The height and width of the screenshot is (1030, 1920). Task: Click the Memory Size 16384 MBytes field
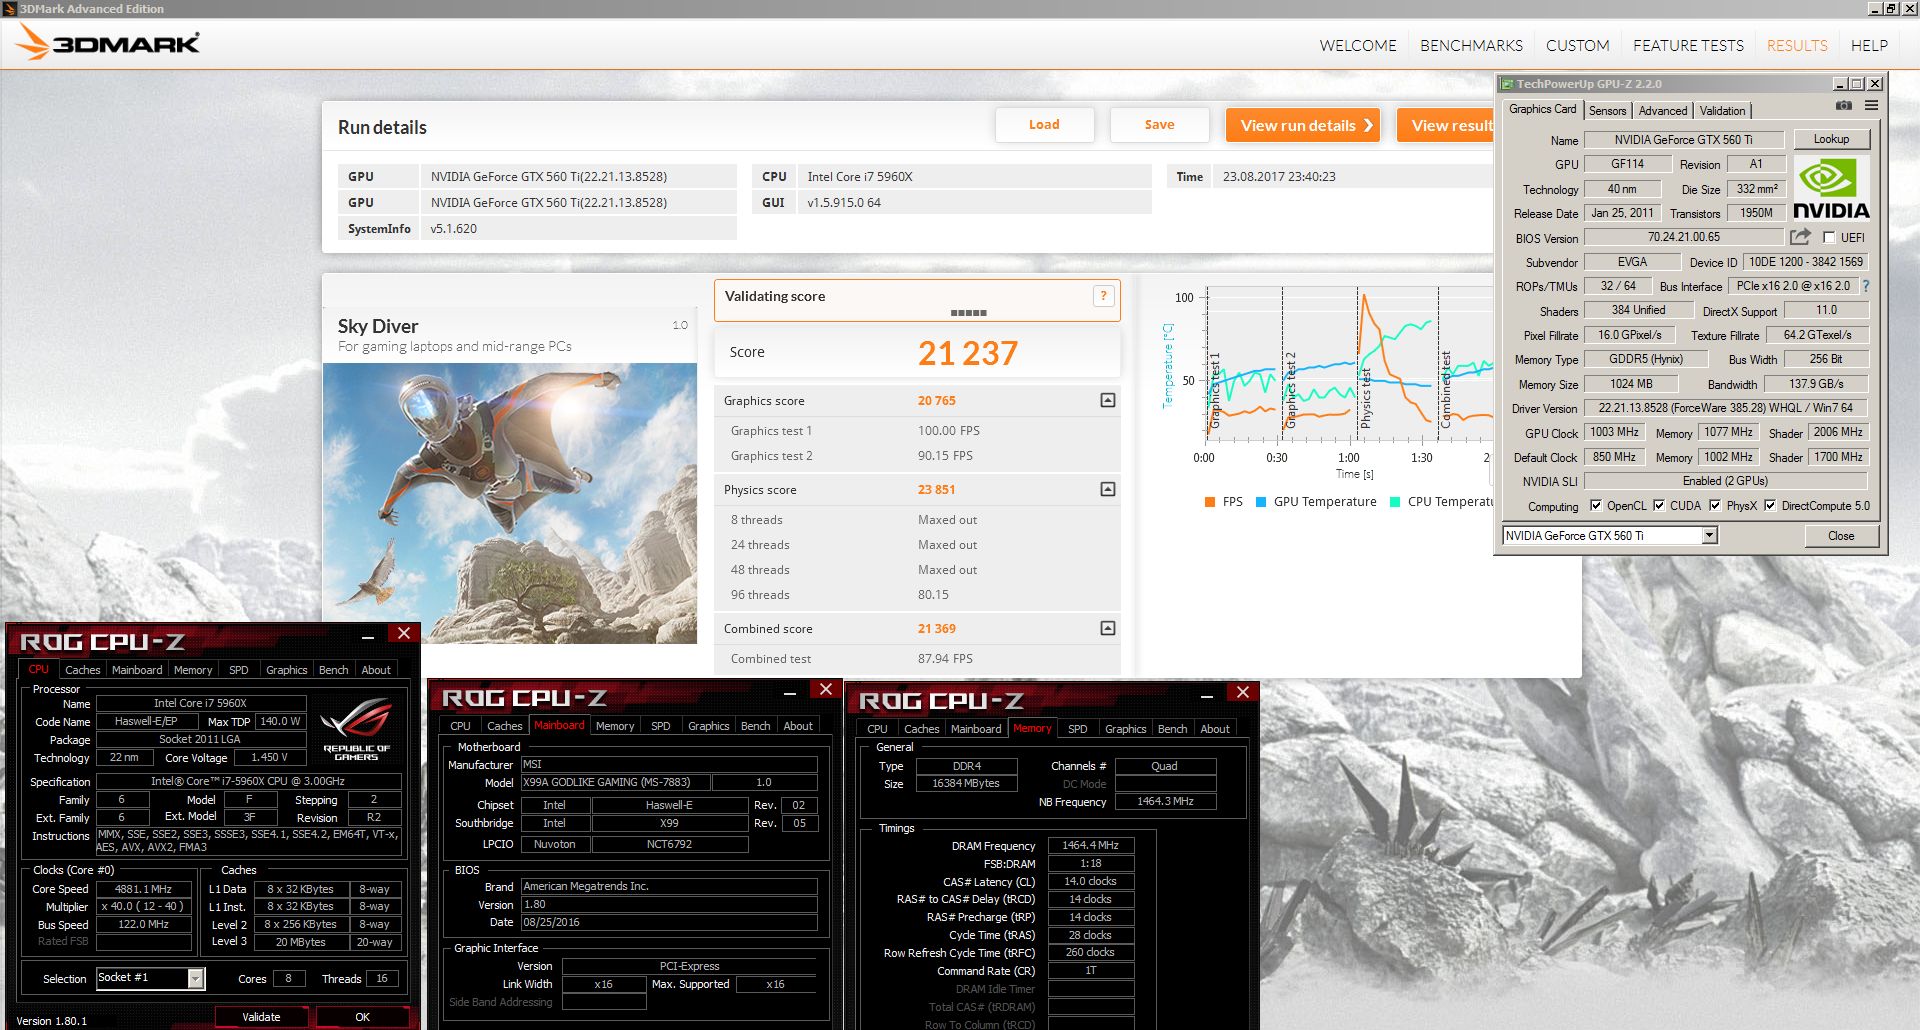(x=965, y=784)
